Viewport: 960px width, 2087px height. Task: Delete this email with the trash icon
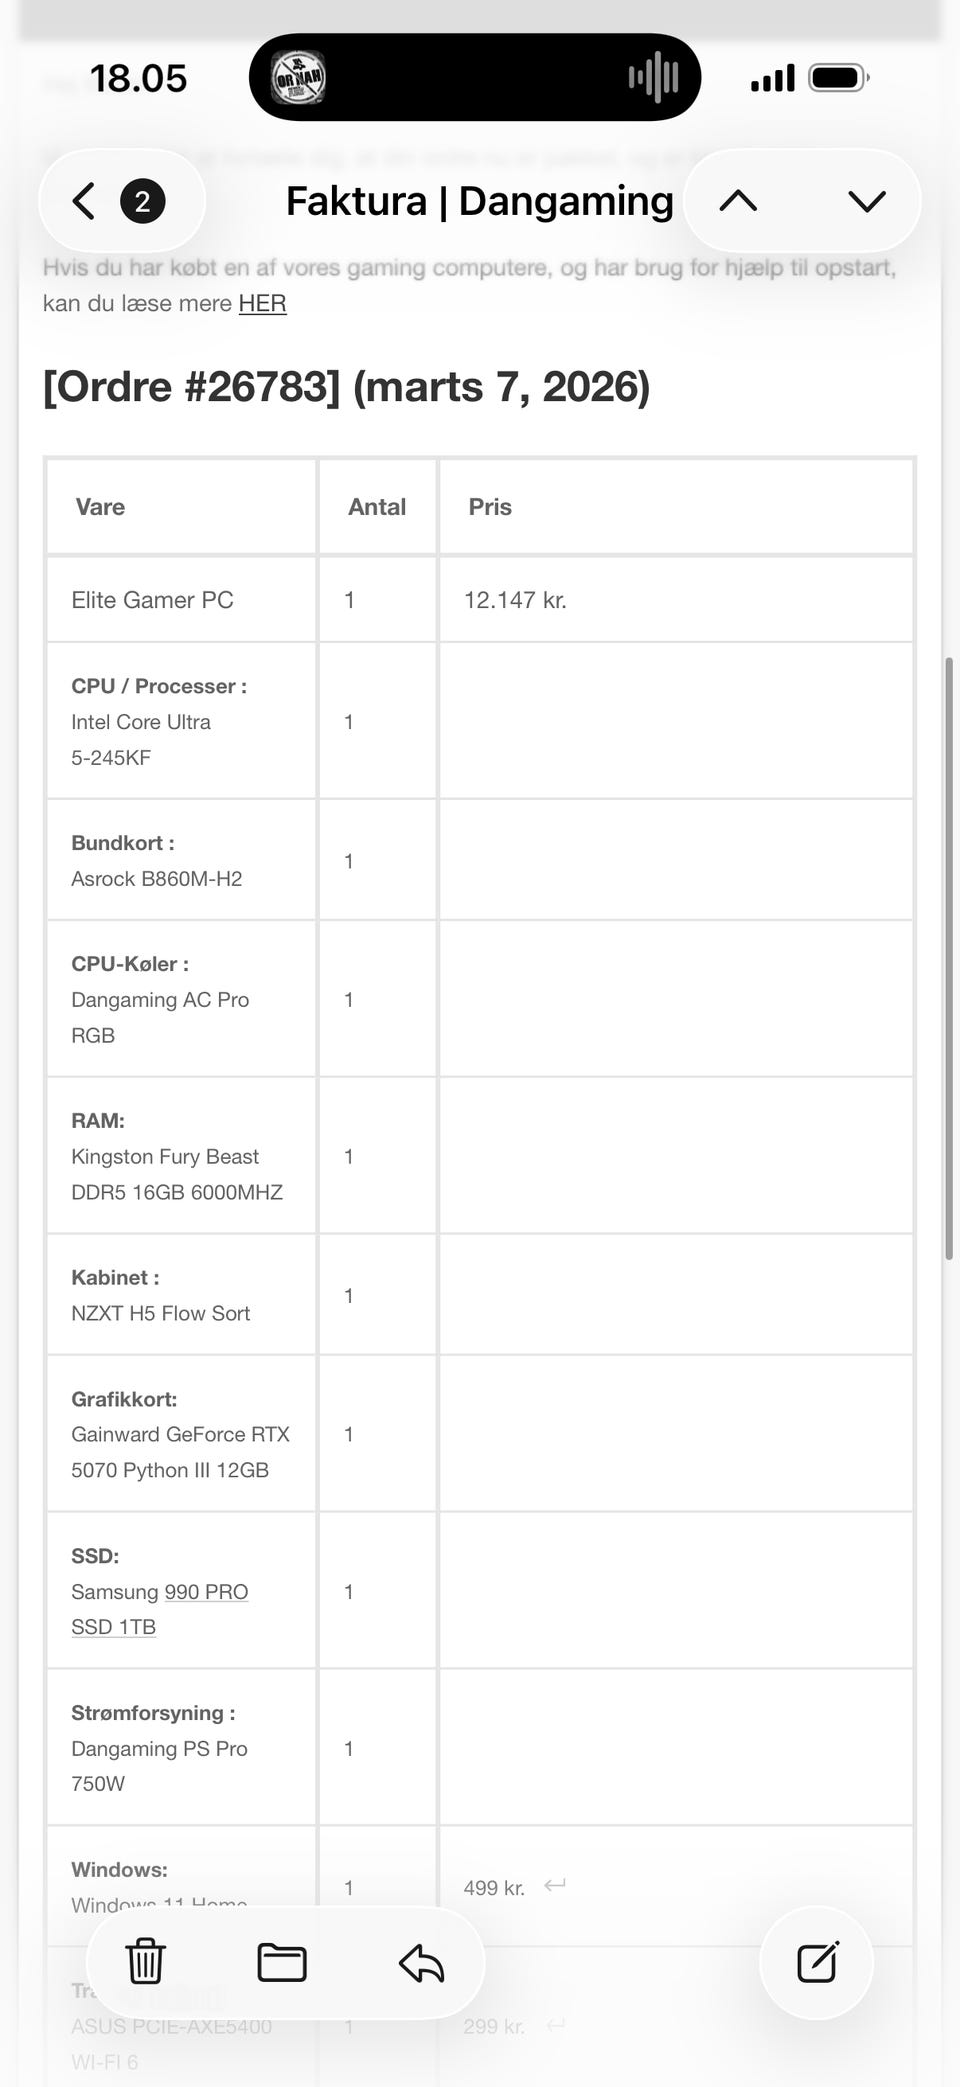tap(145, 1962)
